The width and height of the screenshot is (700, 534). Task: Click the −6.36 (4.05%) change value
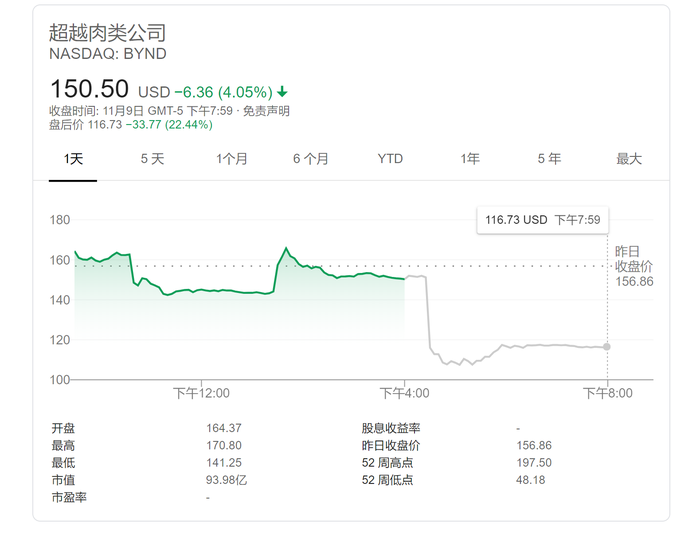(x=223, y=92)
